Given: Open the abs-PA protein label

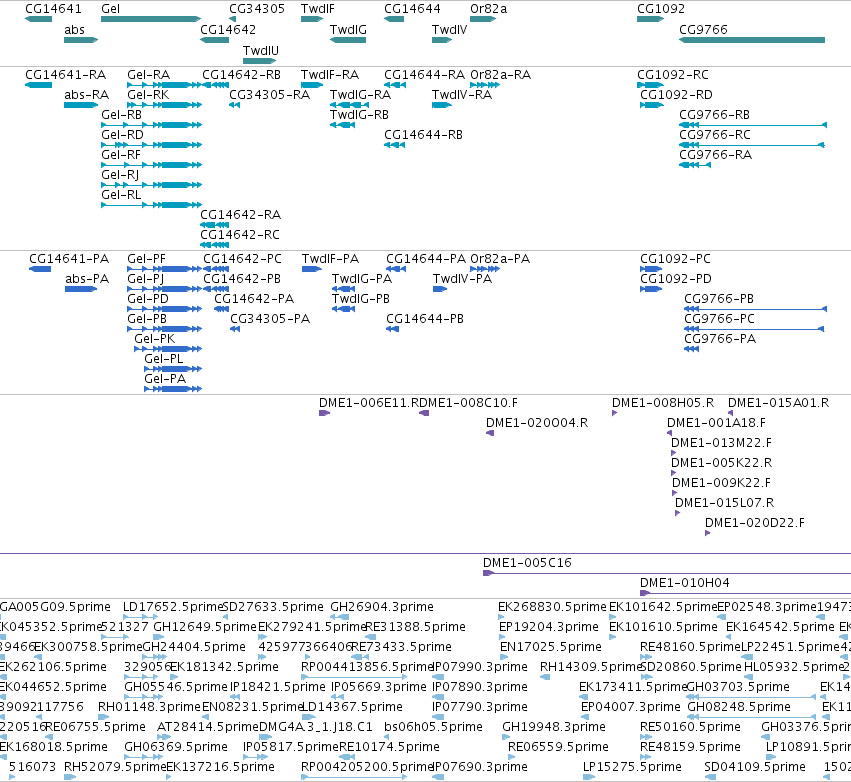Looking at the screenshot, I should pos(87,278).
